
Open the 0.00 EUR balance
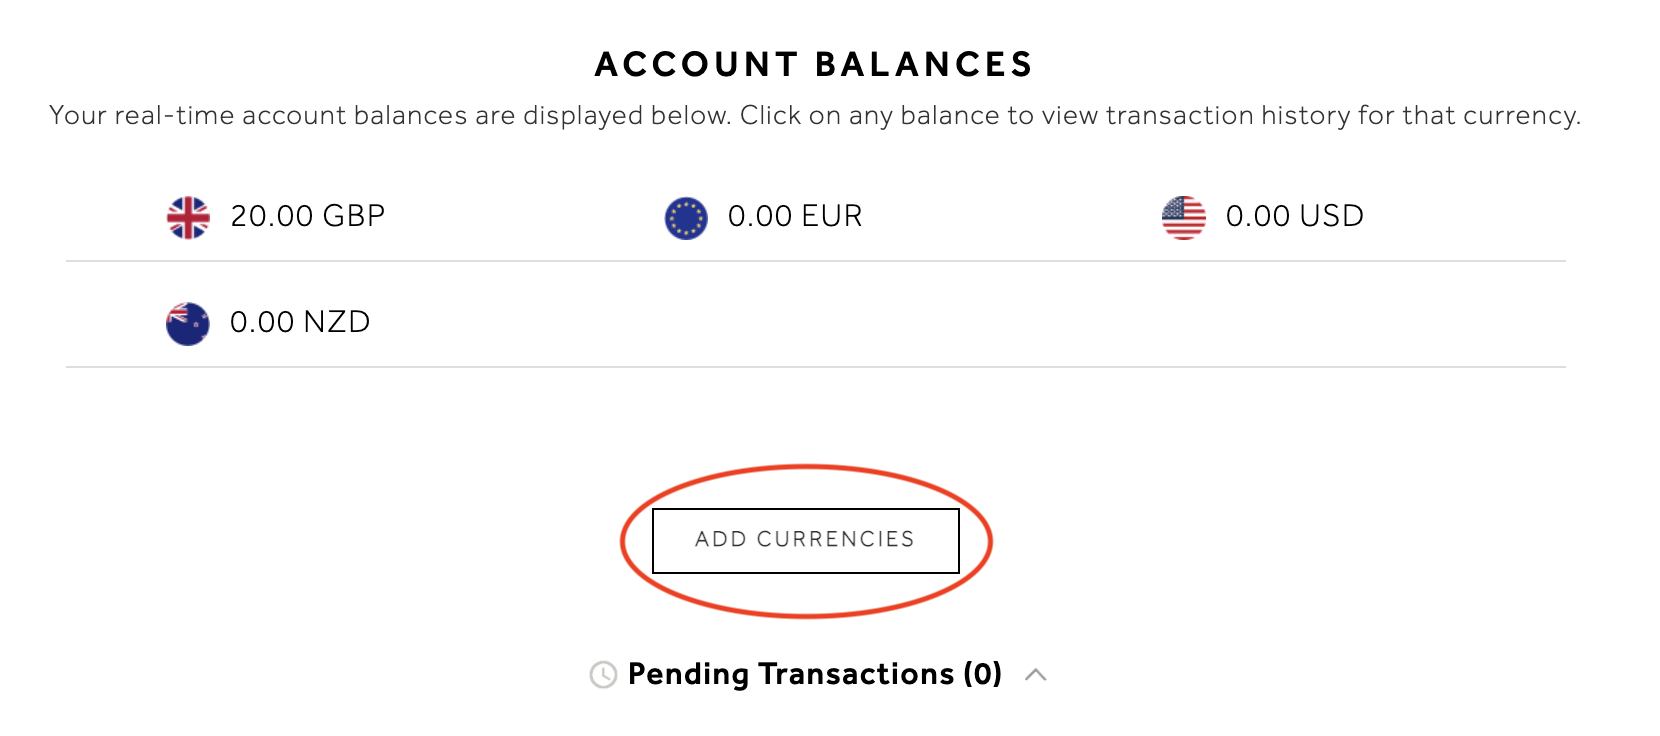point(795,216)
